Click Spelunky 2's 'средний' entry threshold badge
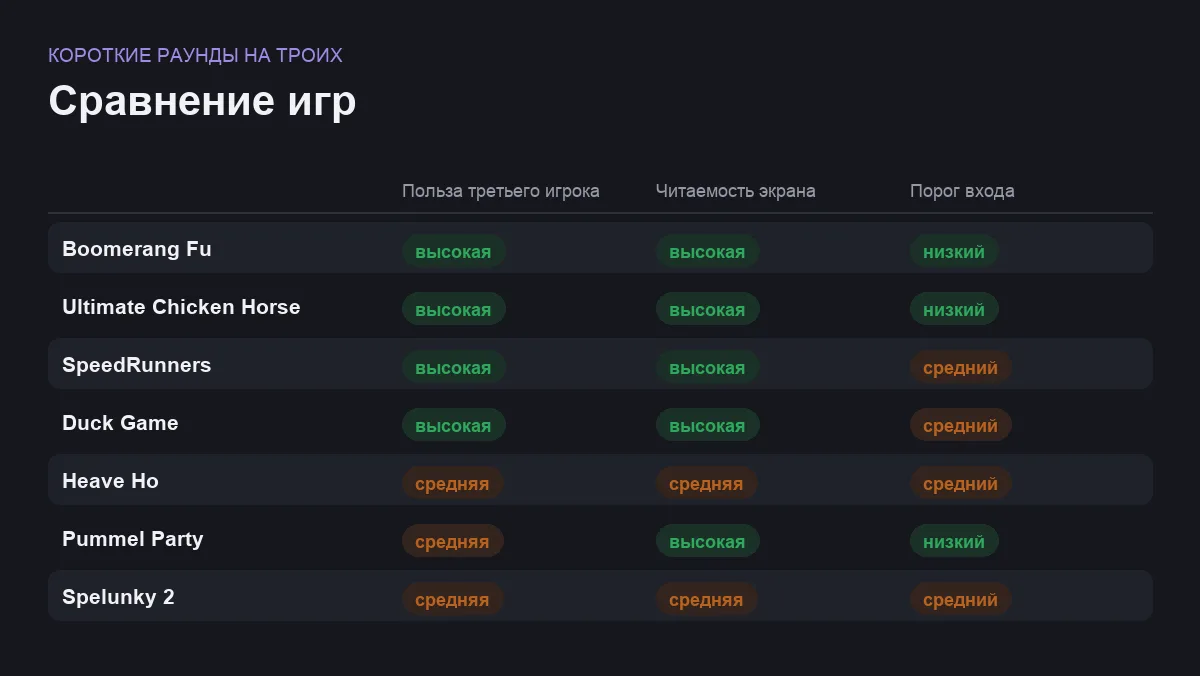The height and width of the screenshot is (676, 1200). point(961,600)
